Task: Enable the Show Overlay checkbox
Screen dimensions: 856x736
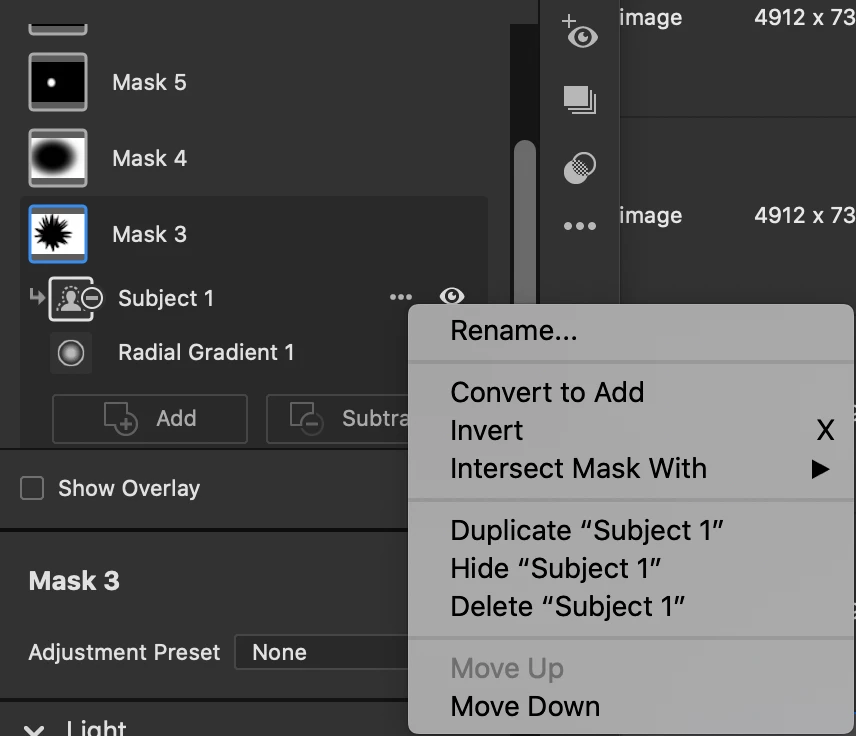Action: [32, 488]
